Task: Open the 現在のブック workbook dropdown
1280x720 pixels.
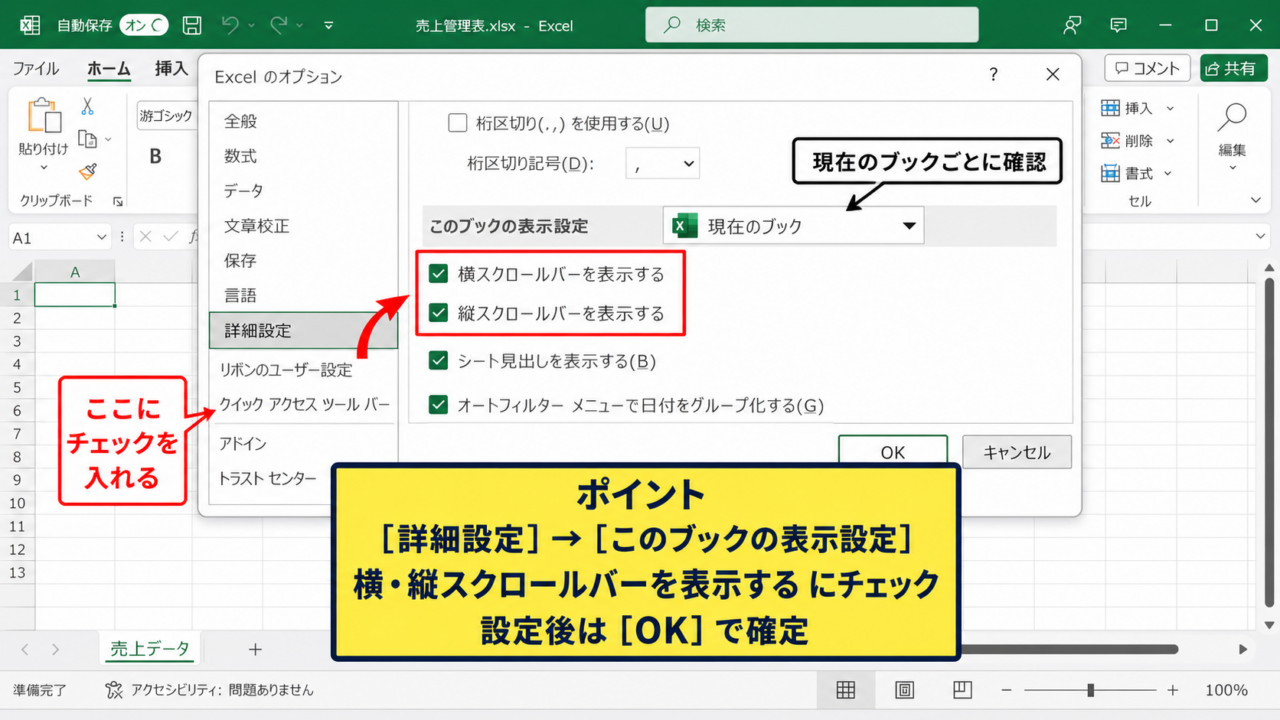Action: pos(793,226)
